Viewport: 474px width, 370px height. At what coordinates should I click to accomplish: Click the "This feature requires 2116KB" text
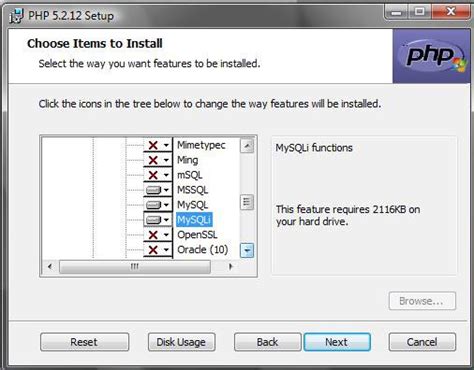pyautogui.click(x=341, y=210)
